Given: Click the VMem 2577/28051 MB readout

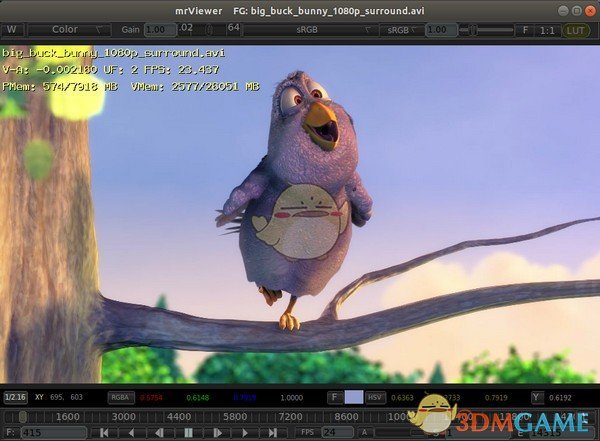Looking at the screenshot, I should point(195,87).
